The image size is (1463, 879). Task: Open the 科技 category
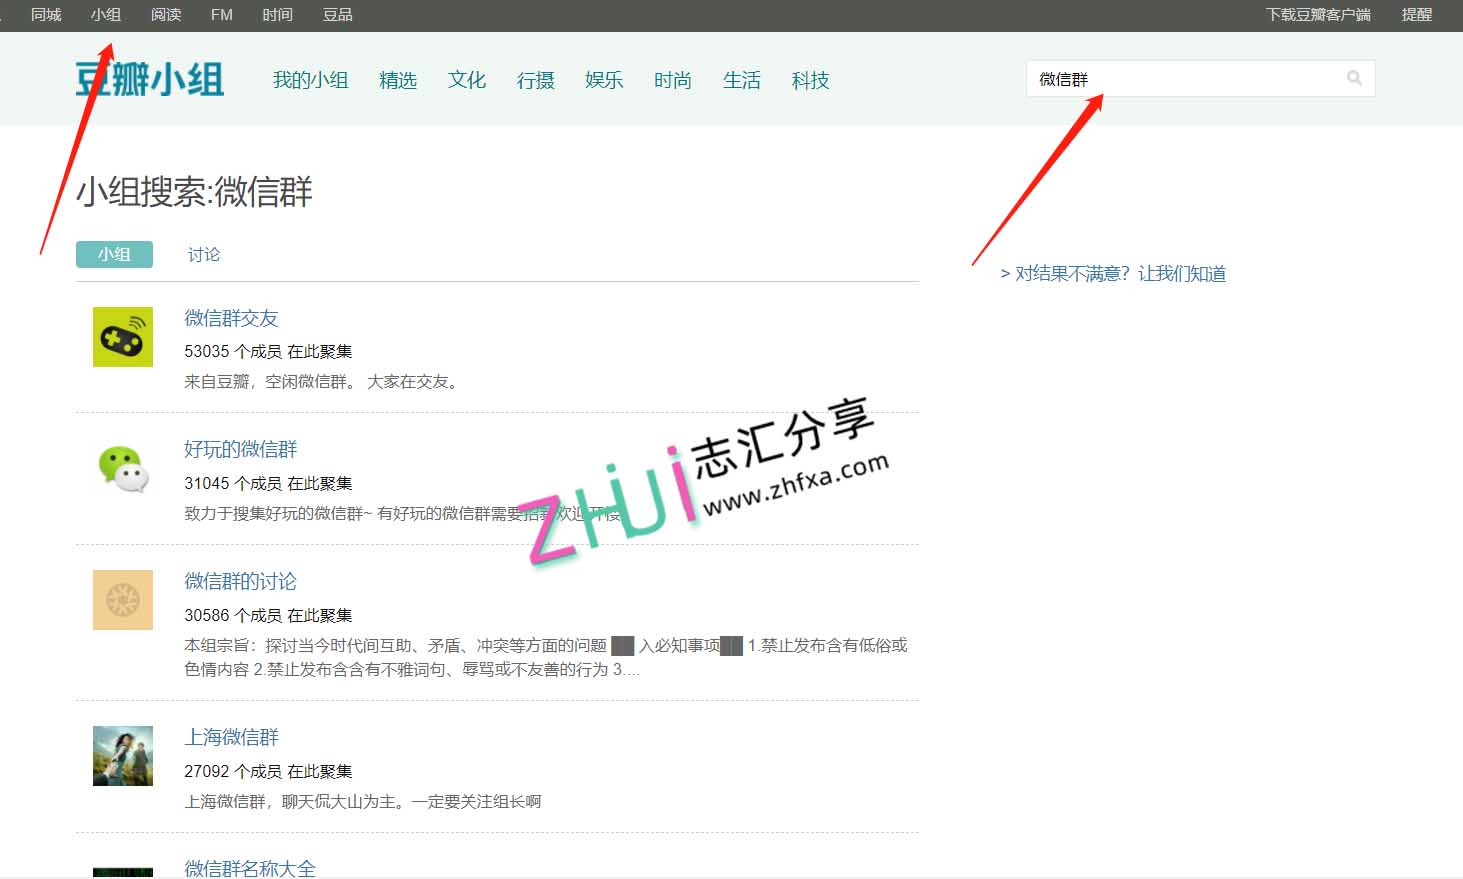point(811,80)
